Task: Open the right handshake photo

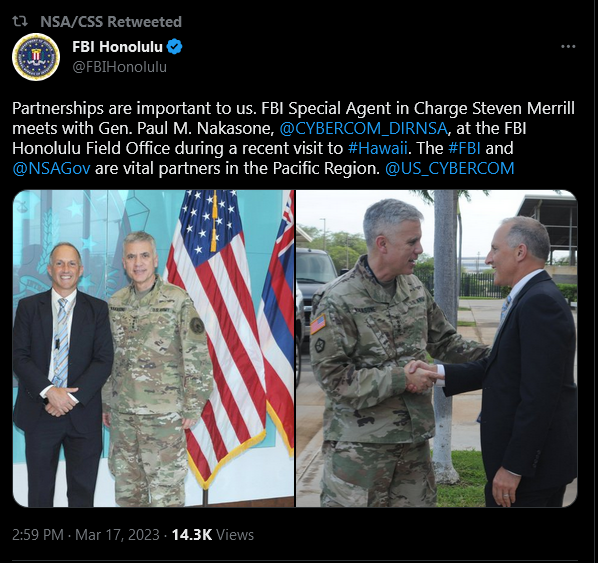Action: tap(437, 348)
